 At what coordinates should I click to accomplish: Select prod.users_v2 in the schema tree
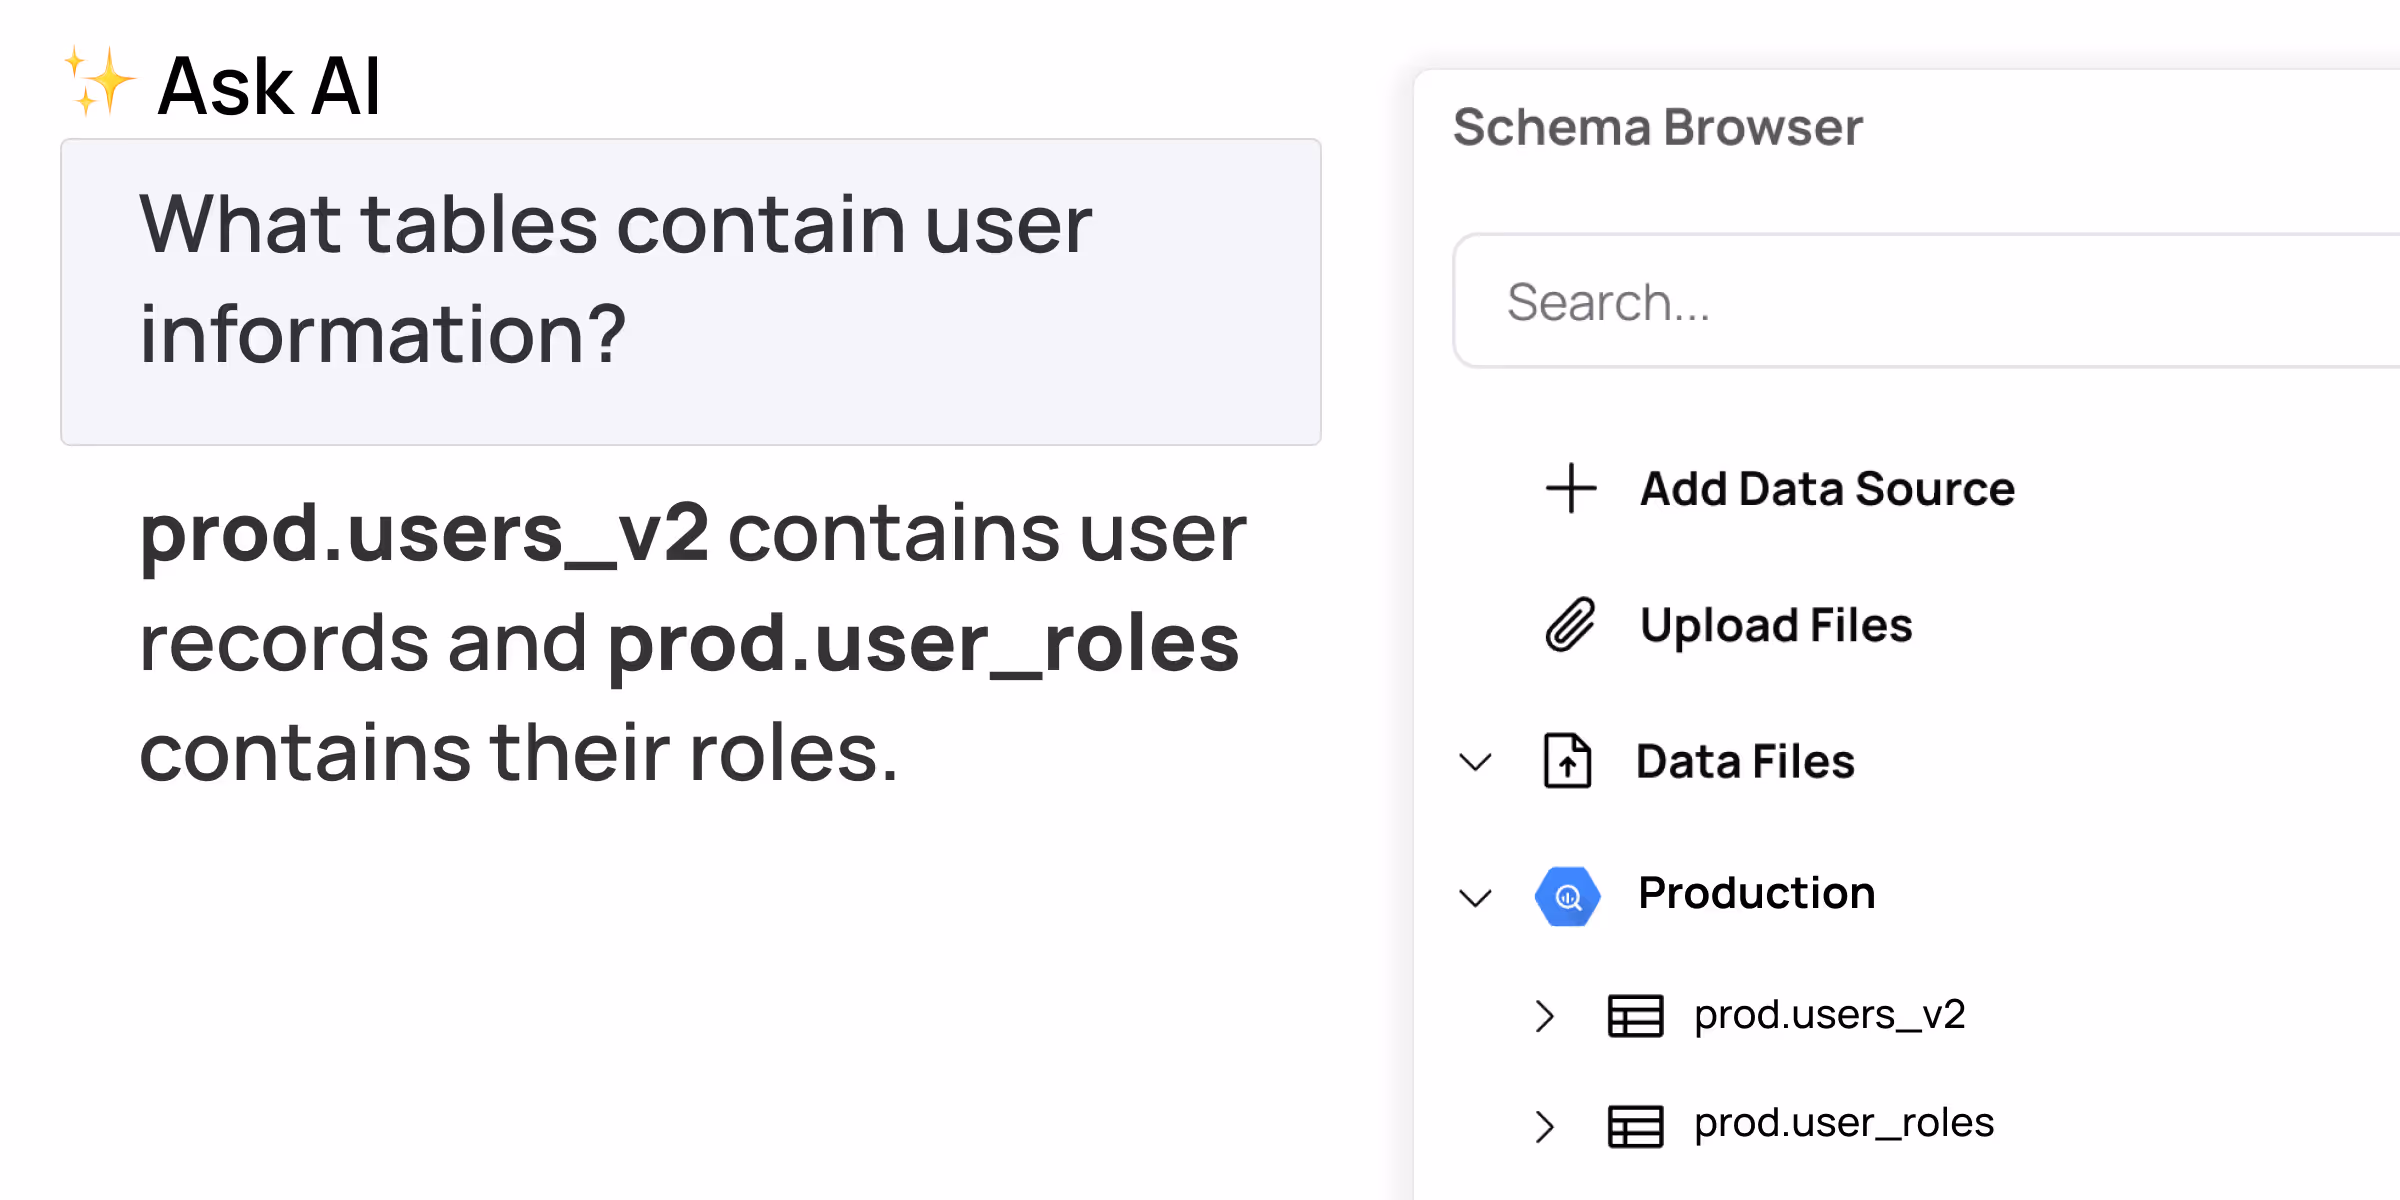tap(1829, 1015)
